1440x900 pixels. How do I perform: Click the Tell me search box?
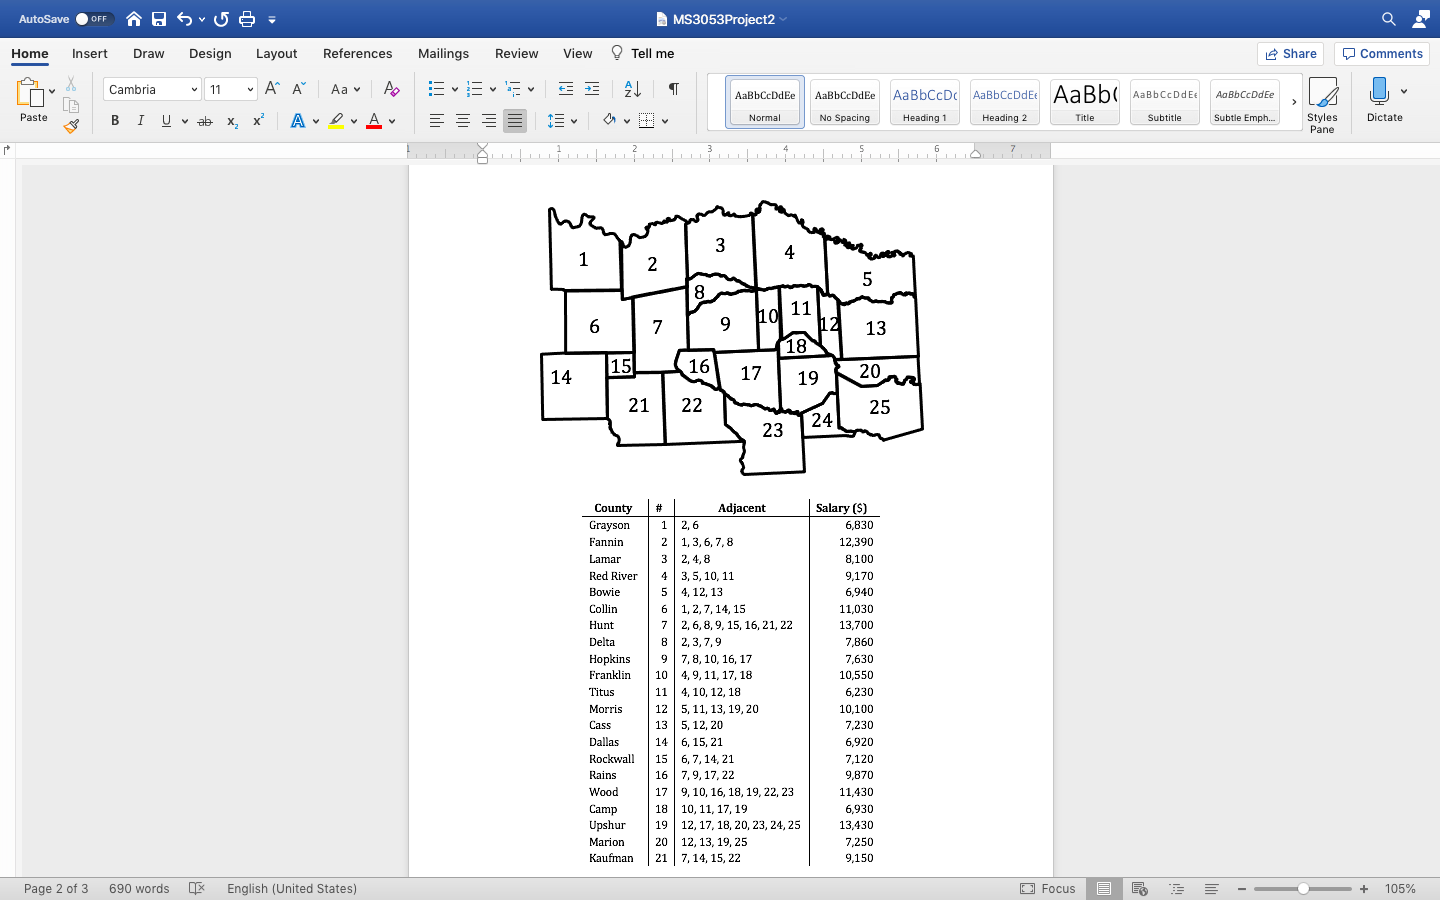point(642,54)
